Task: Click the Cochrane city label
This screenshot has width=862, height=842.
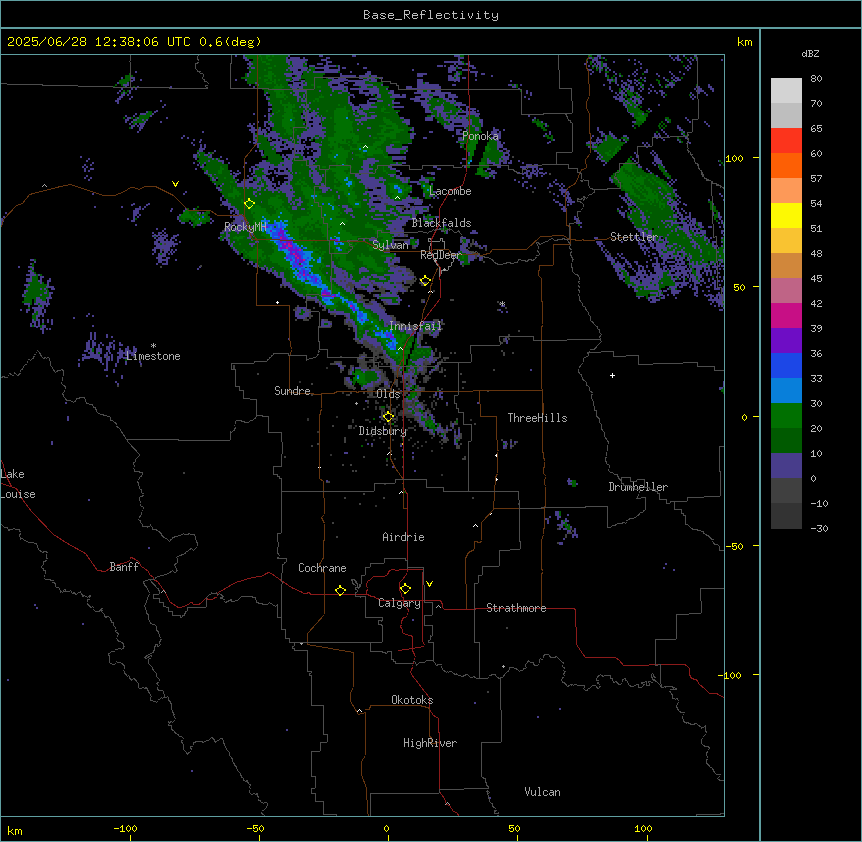Action: pyautogui.click(x=322, y=568)
